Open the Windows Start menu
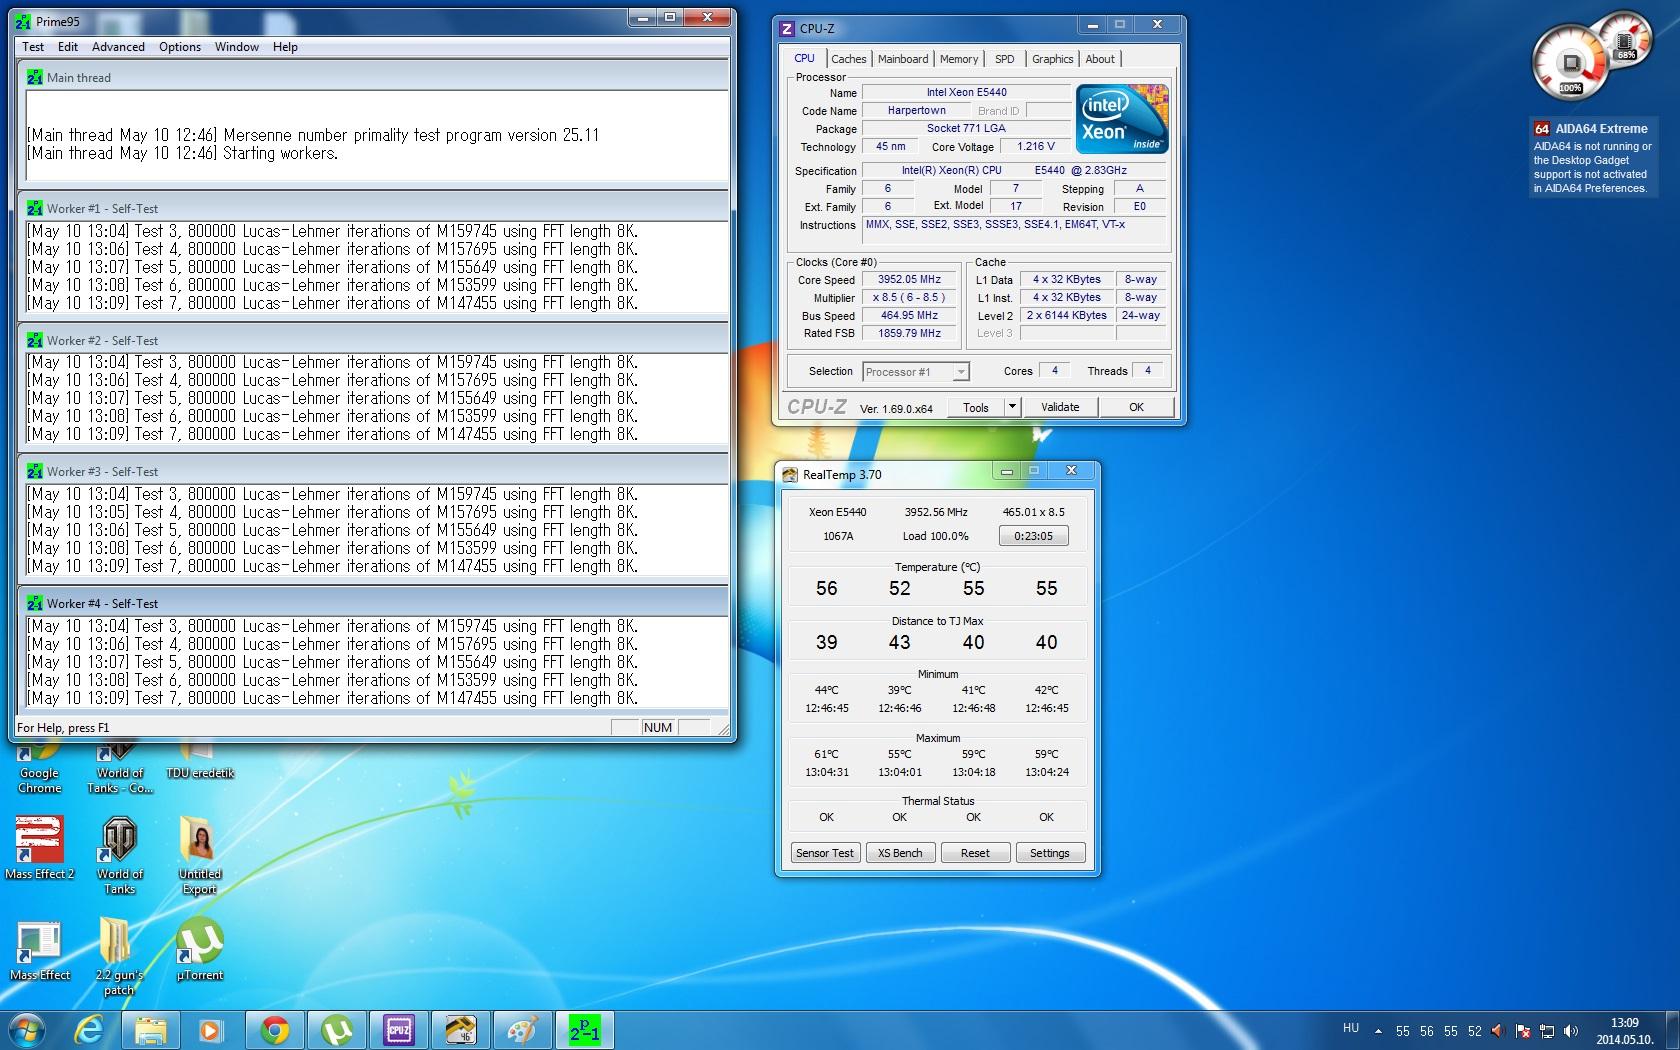Screen dimensions: 1680x1050 click(27, 1030)
